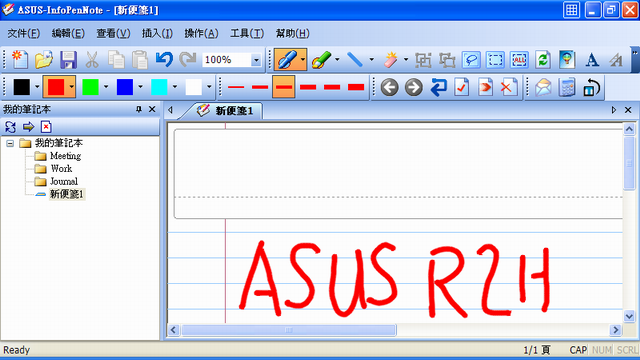Collapse the 我的筆記本 tree root
The height and width of the screenshot is (360, 640).
[10, 143]
